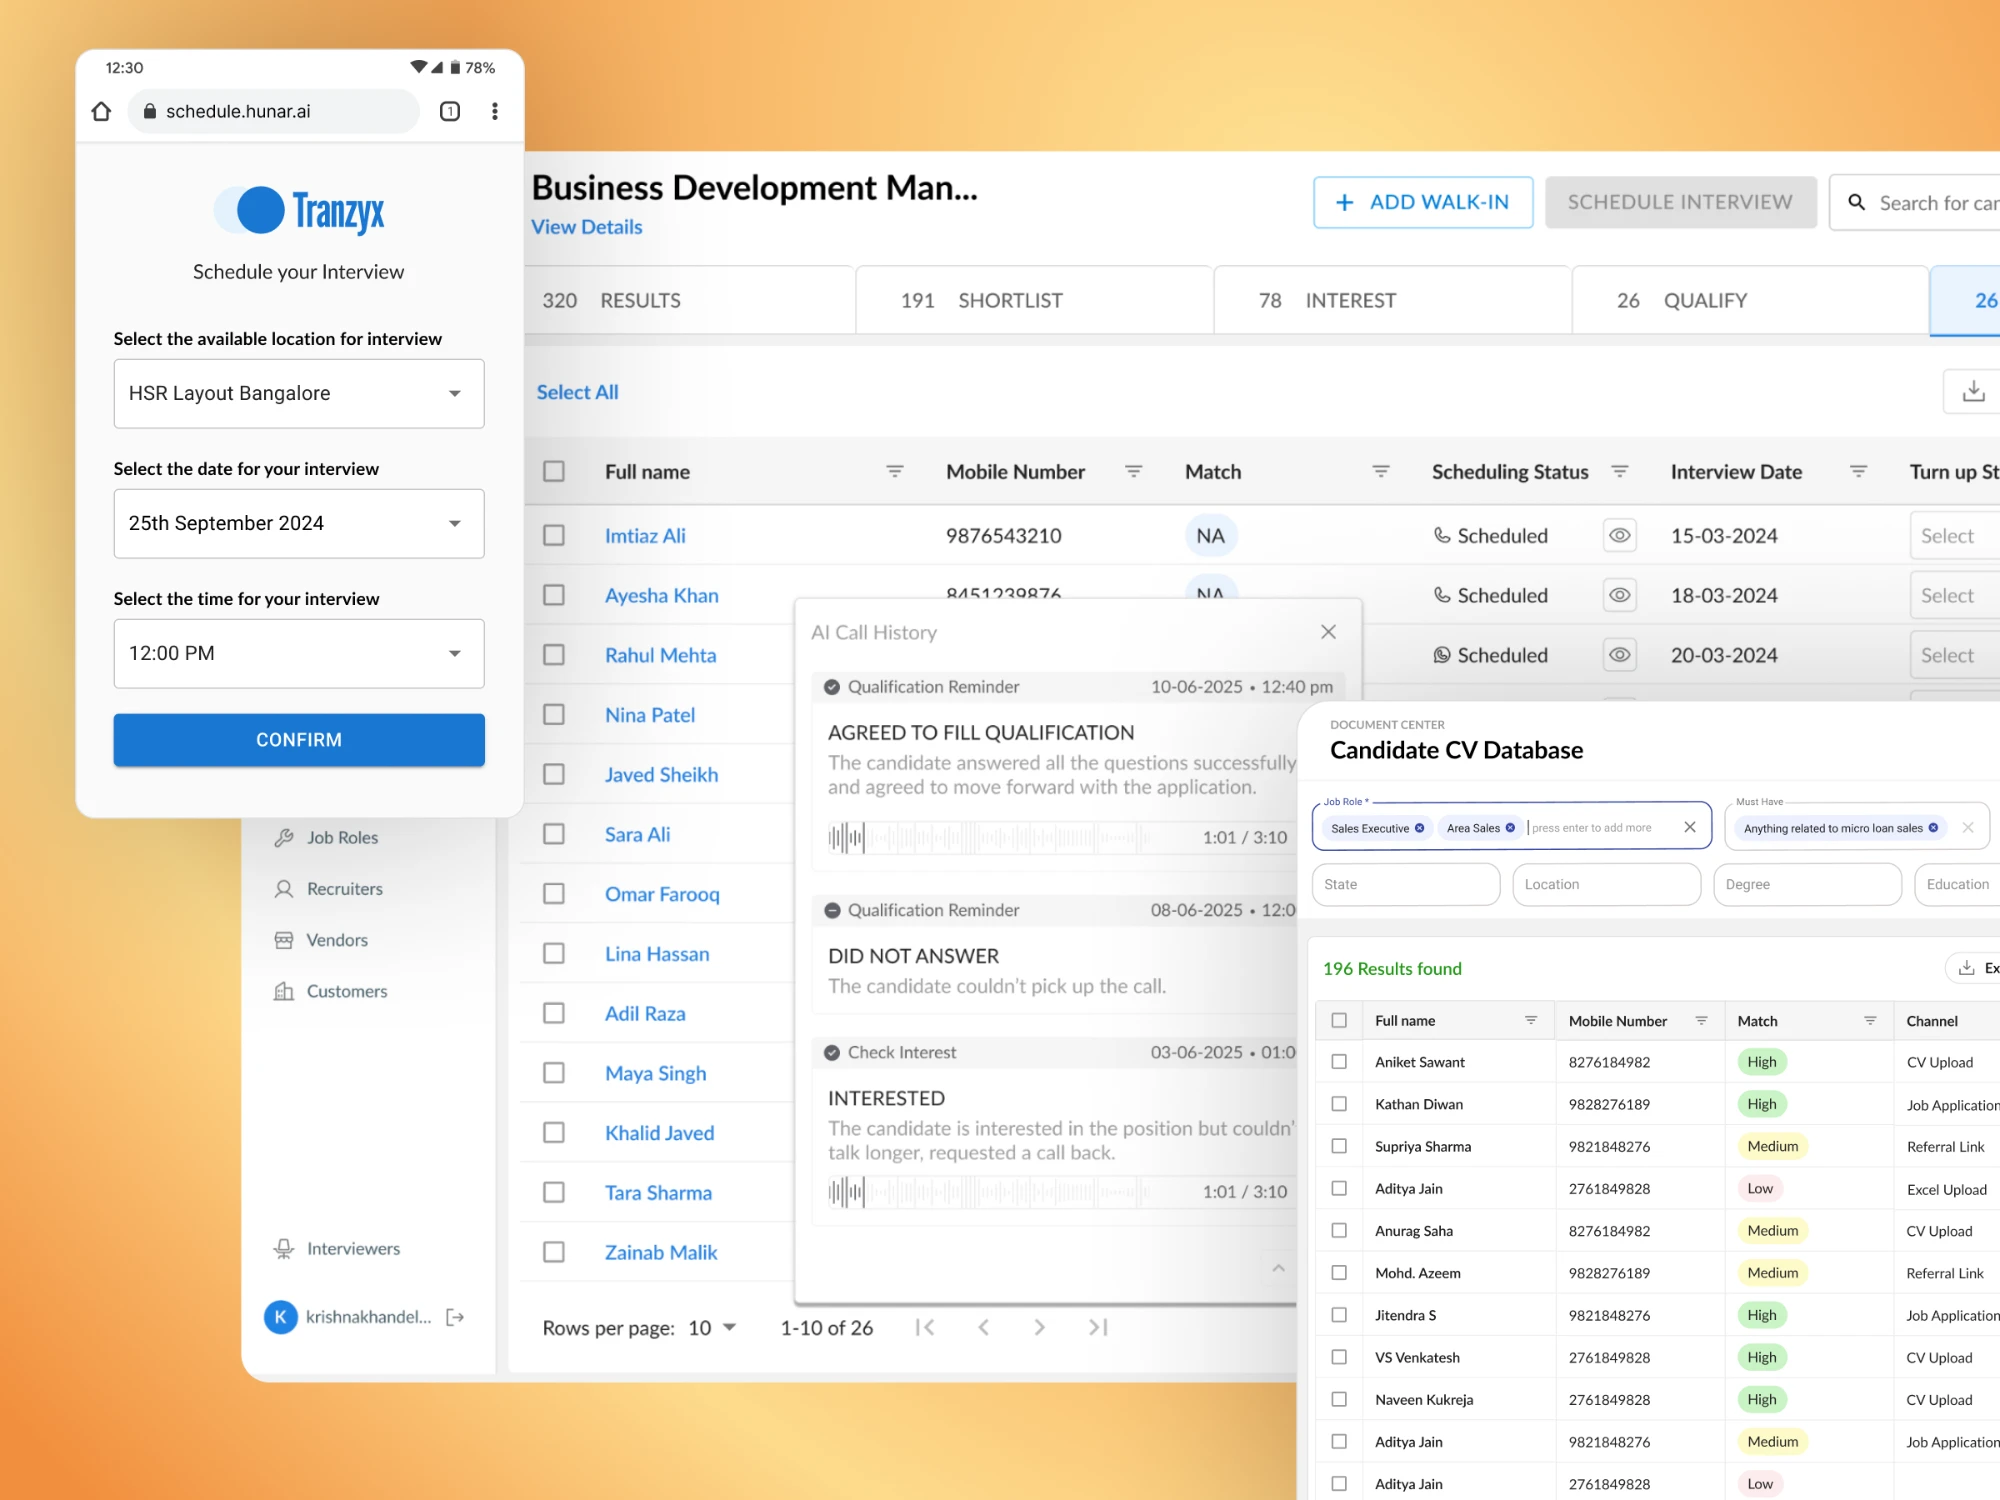2000x1500 pixels.
Task: Tick the checkbox for Aniket Sawant in CV Database
Action: (x=1339, y=1062)
